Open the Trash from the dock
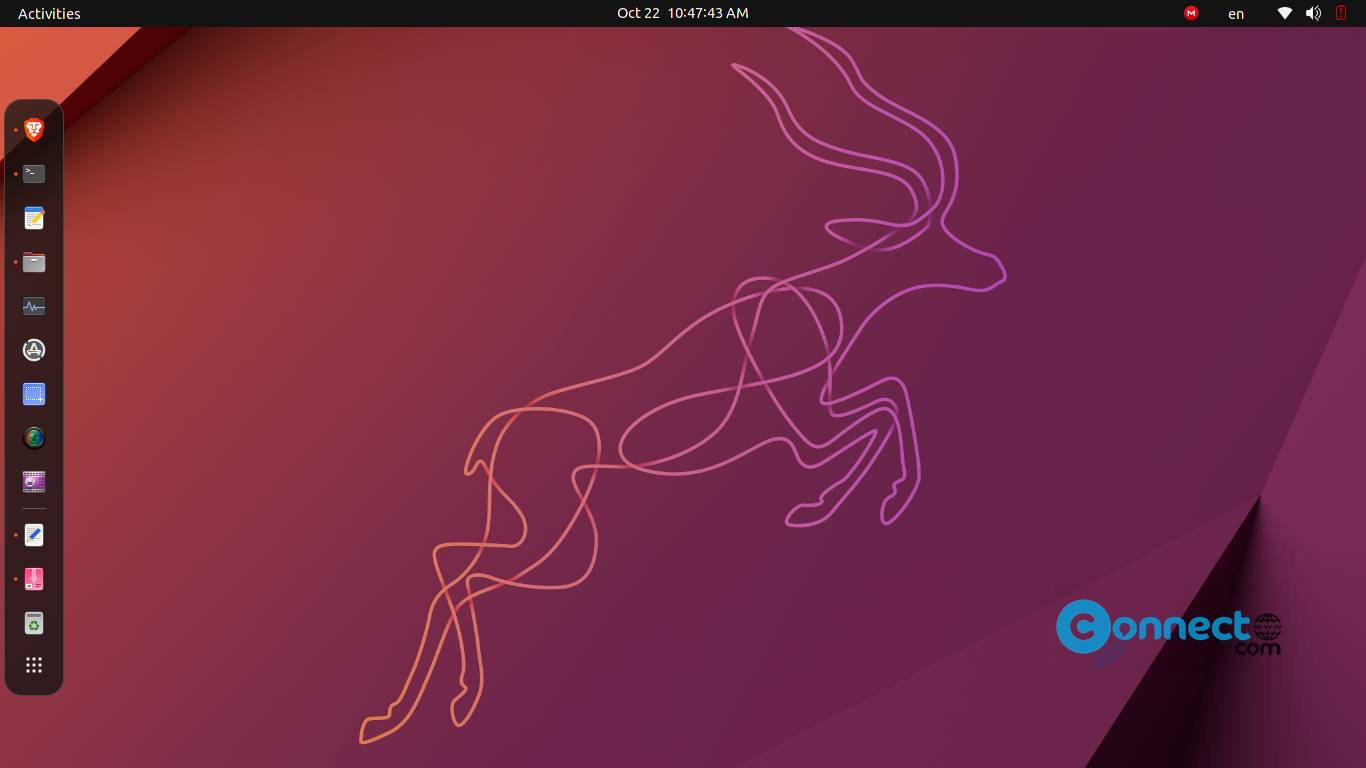The width and height of the screenshot is (1366, 768). pyautogui.click(x=34, y=623)
